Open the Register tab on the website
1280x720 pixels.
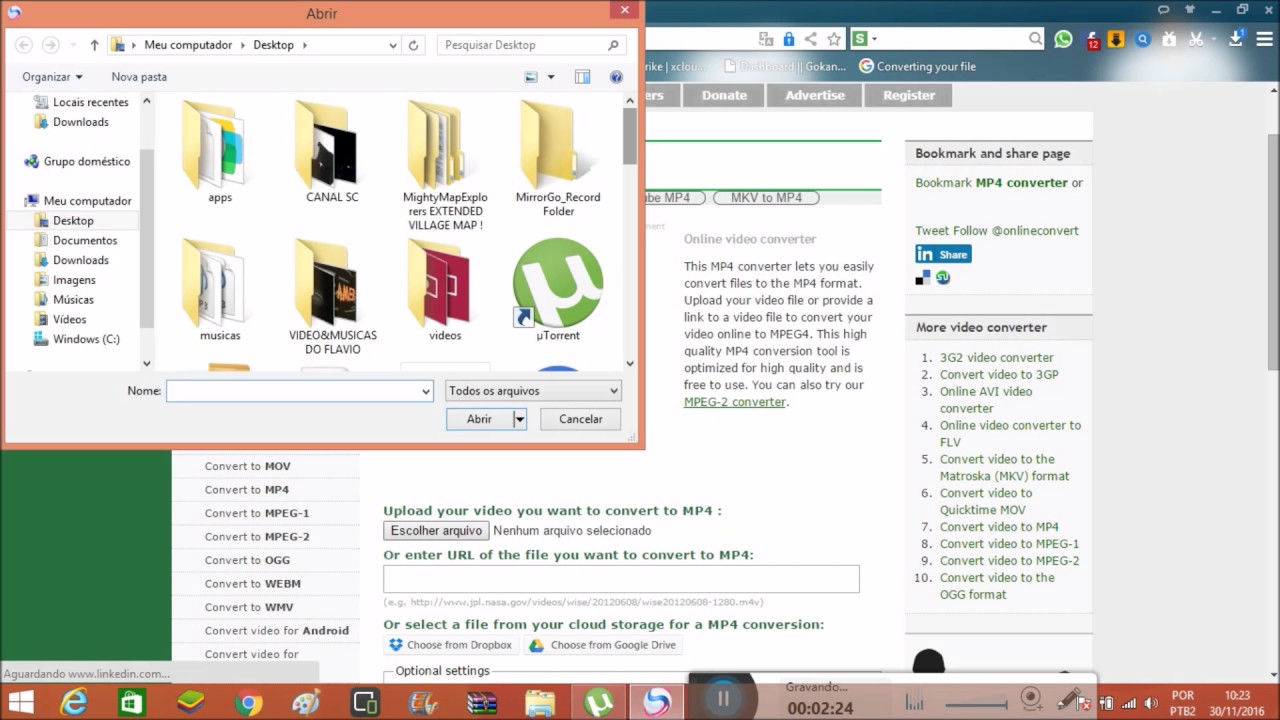click(x=909, y=95)
